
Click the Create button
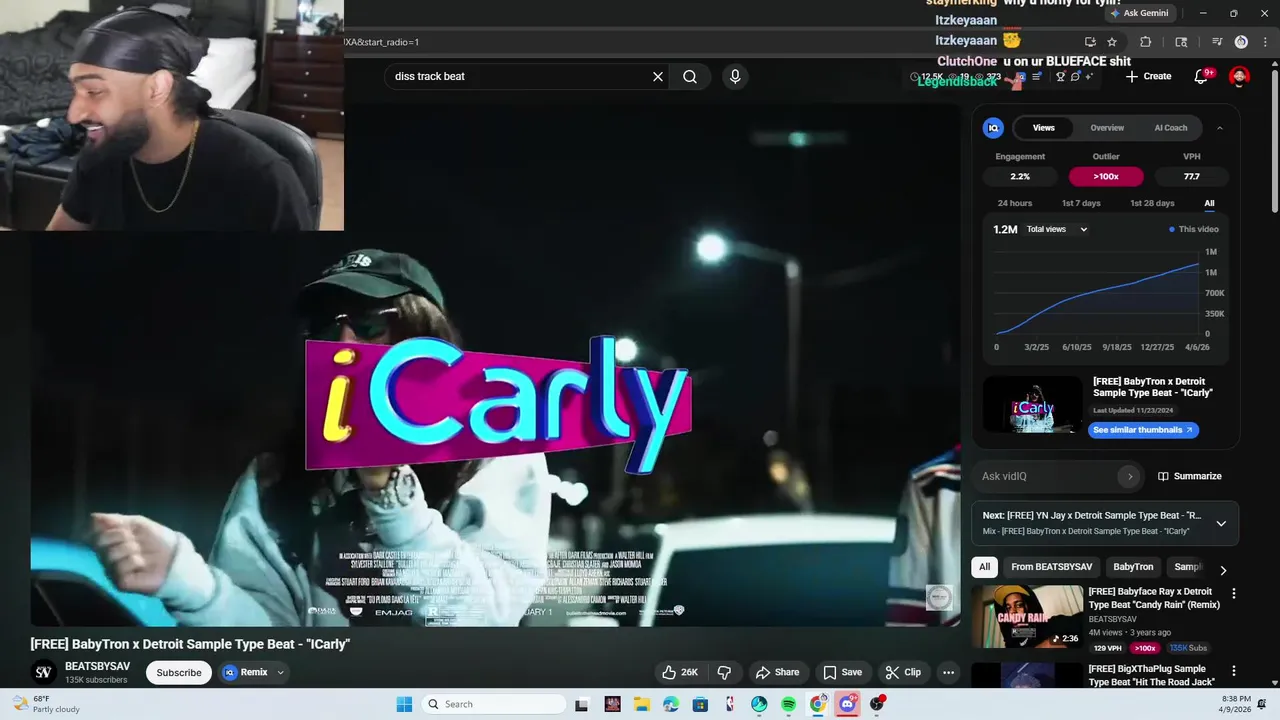[1148, 76]
